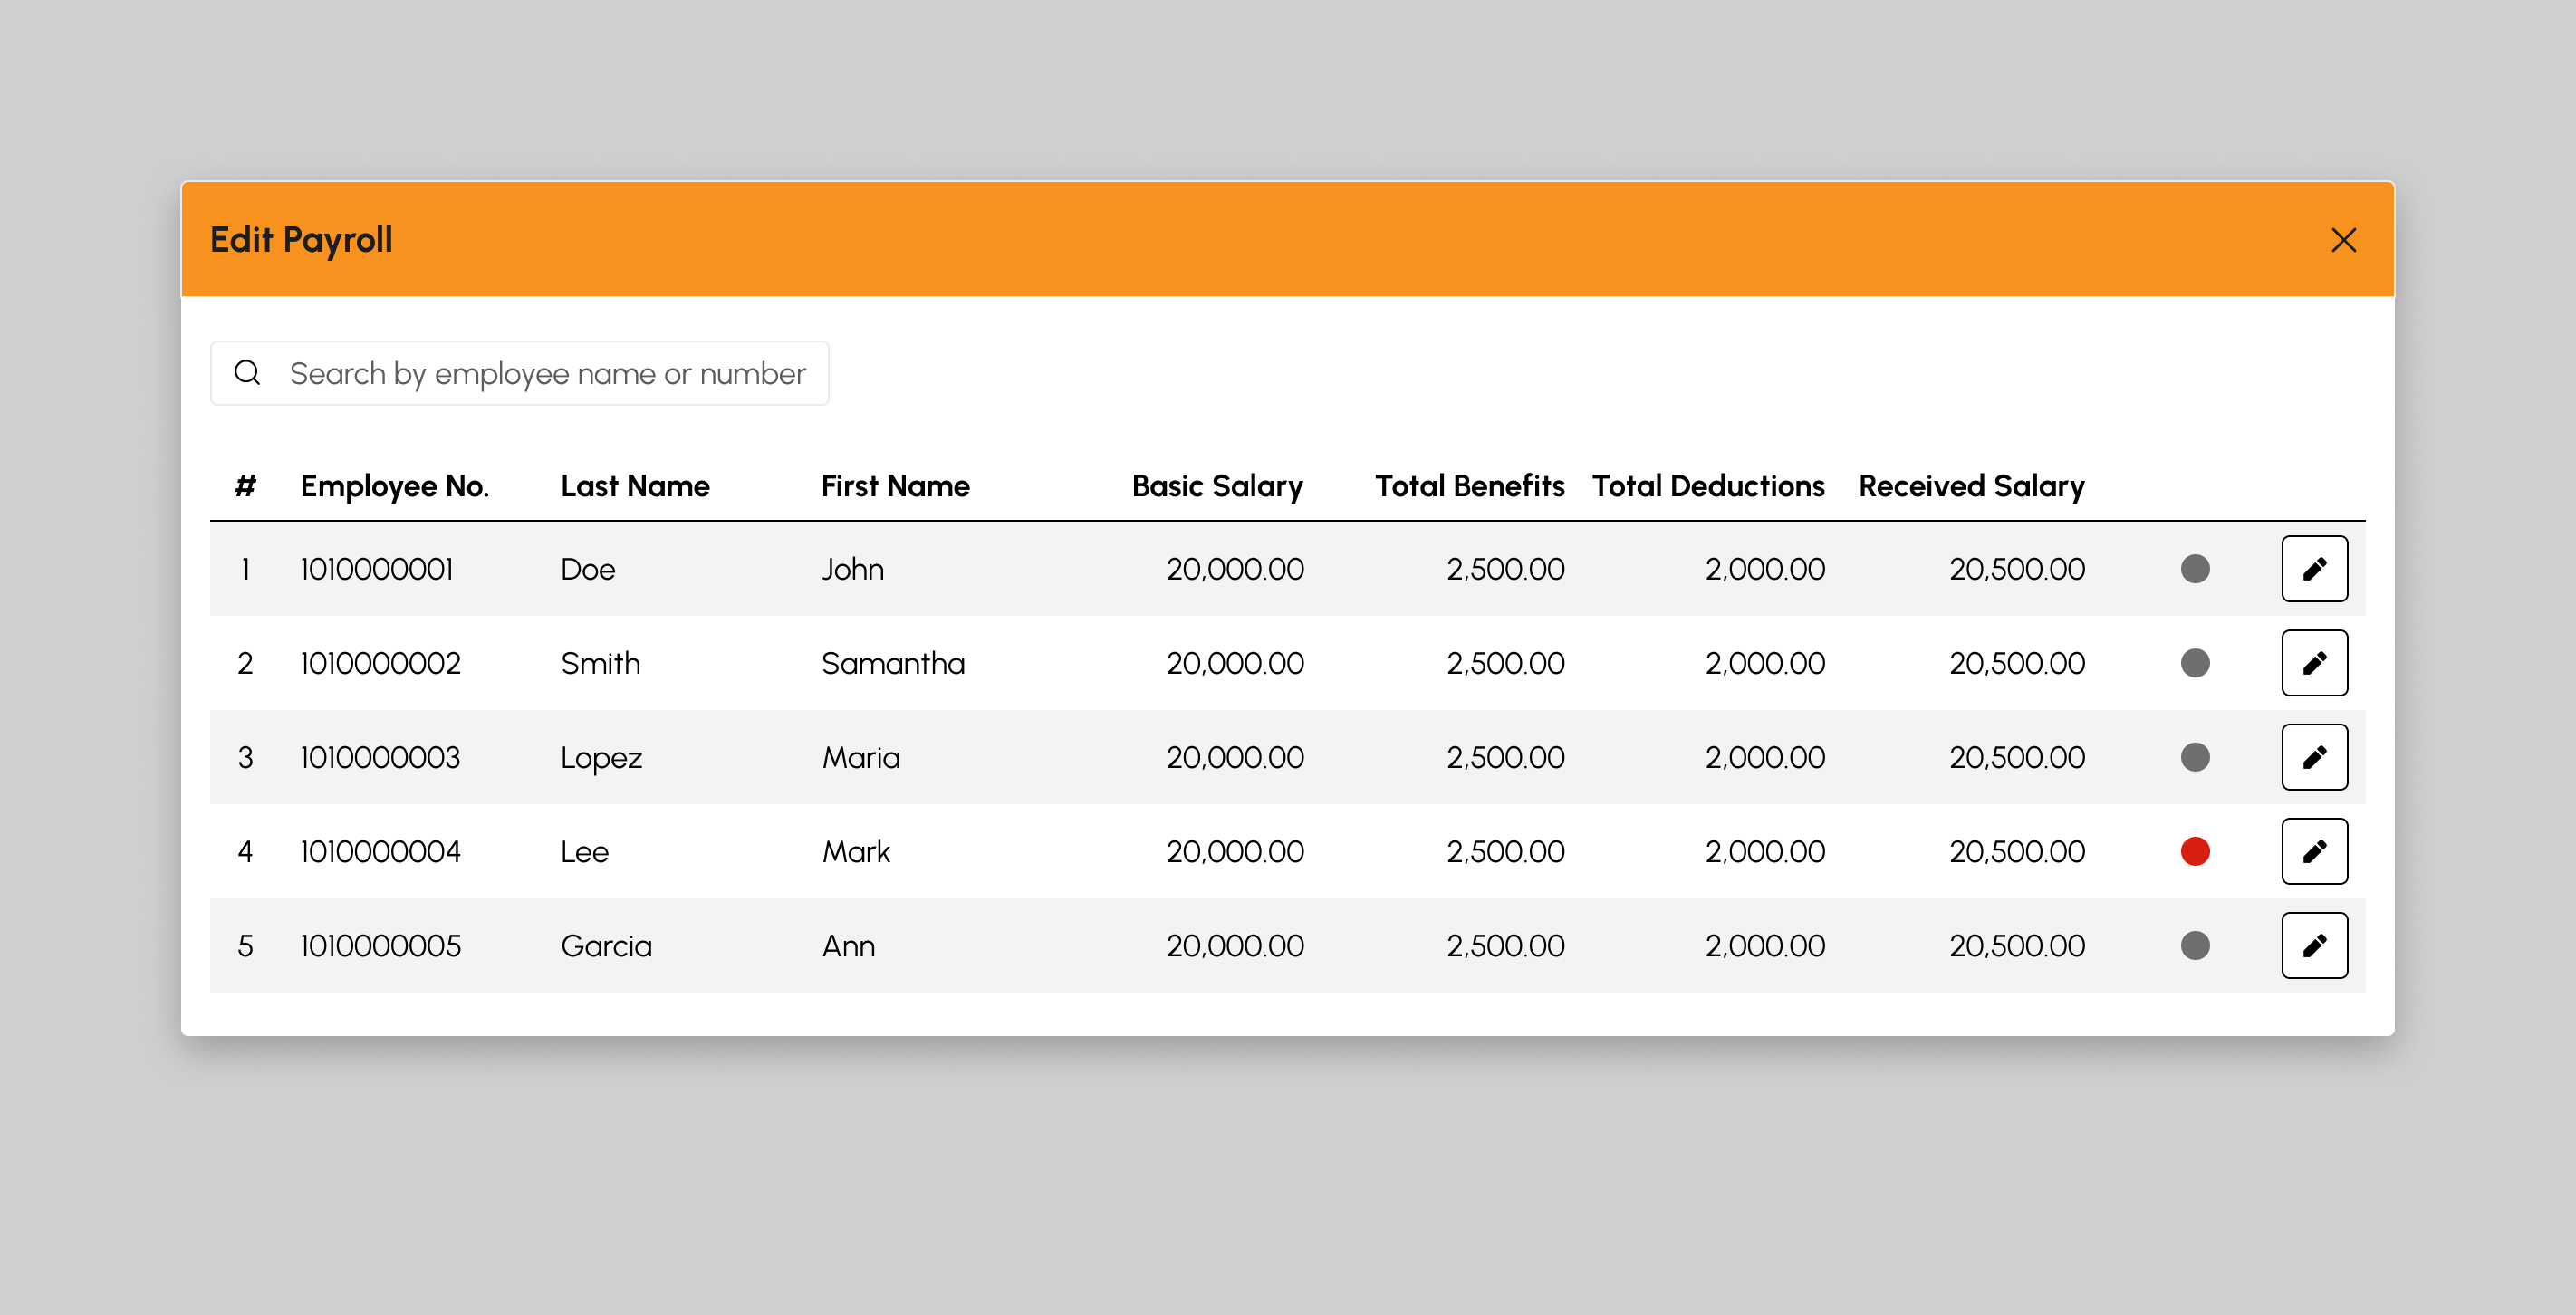
Task: Close the Edit Payroll dialog
Action: point(2343,240)
